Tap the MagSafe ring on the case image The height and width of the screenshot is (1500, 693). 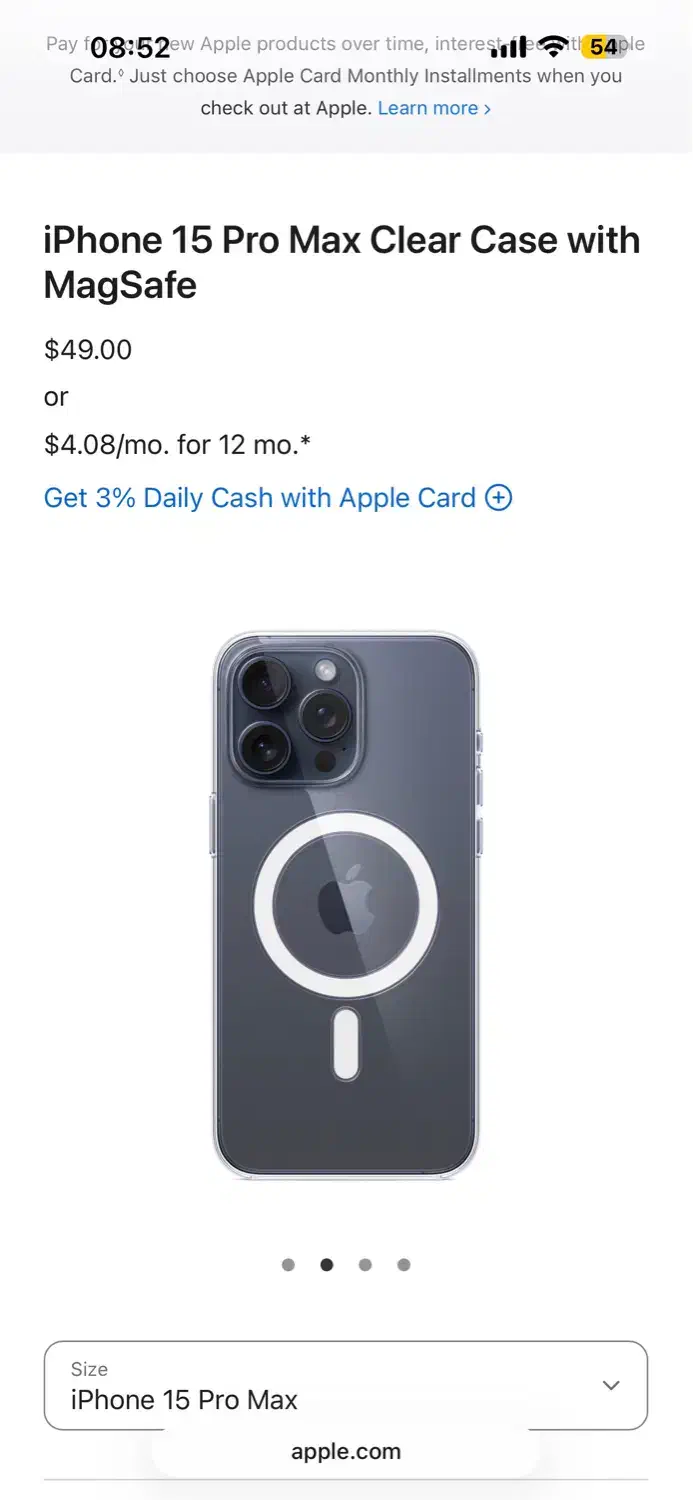click(x=346, y=905)
